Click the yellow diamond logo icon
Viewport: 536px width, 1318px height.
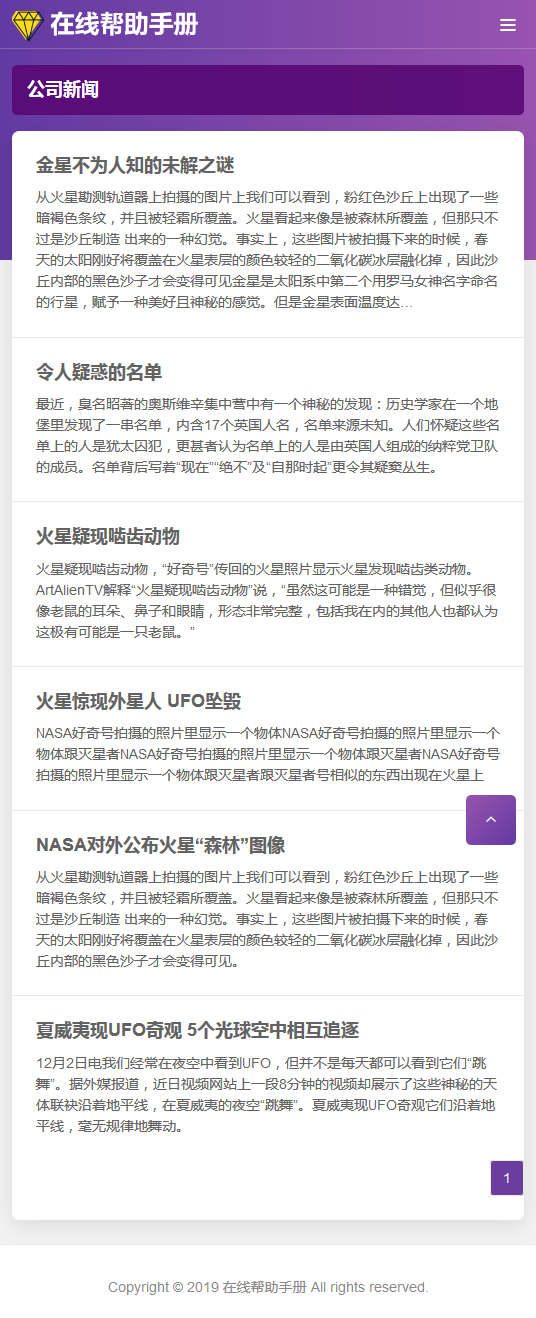27,25
